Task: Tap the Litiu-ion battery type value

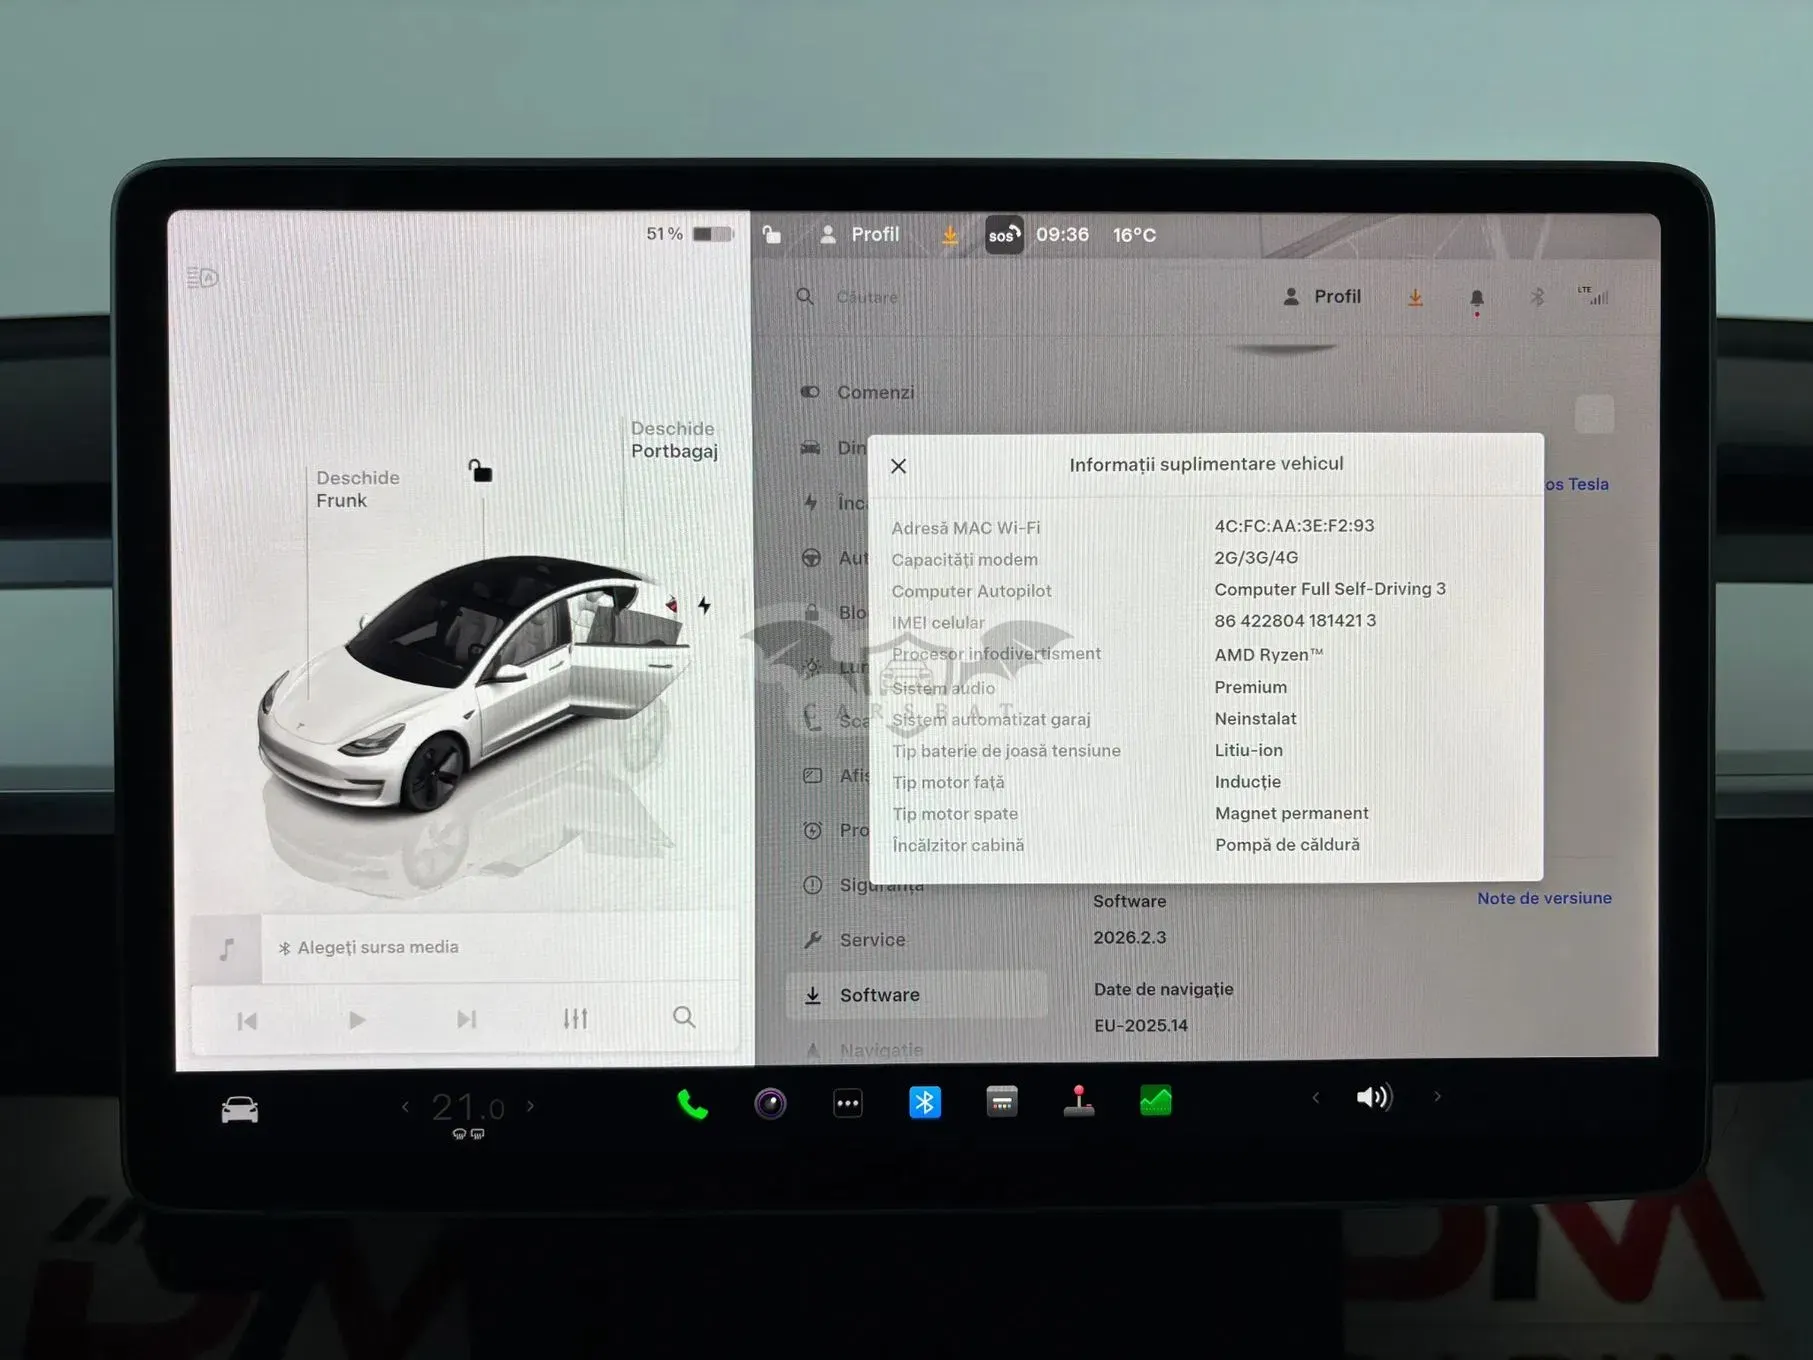Action: 1248,750
